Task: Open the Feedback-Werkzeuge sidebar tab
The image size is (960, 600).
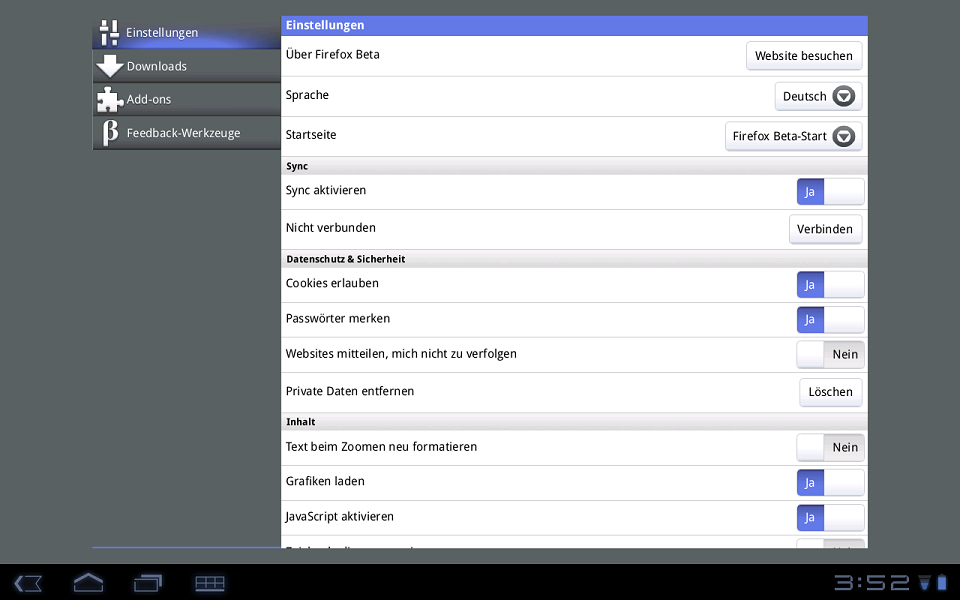Action: (x=186, y=133)
